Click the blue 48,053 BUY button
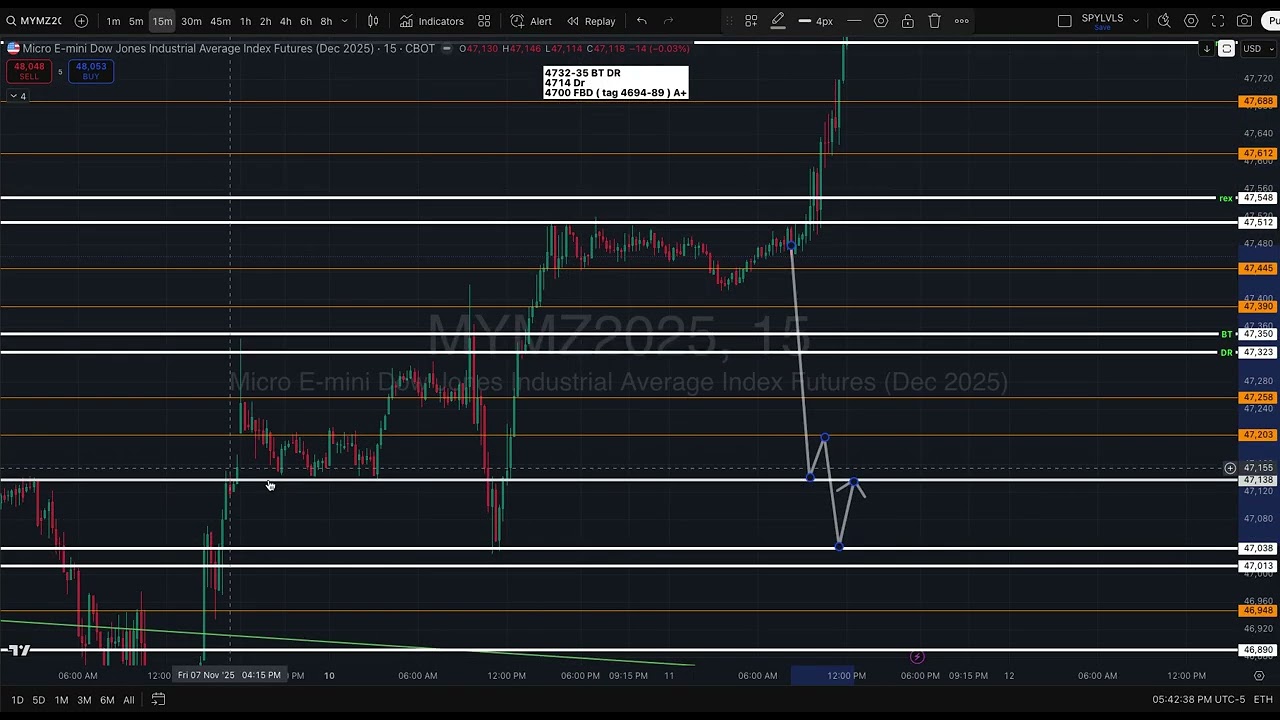 91,71
